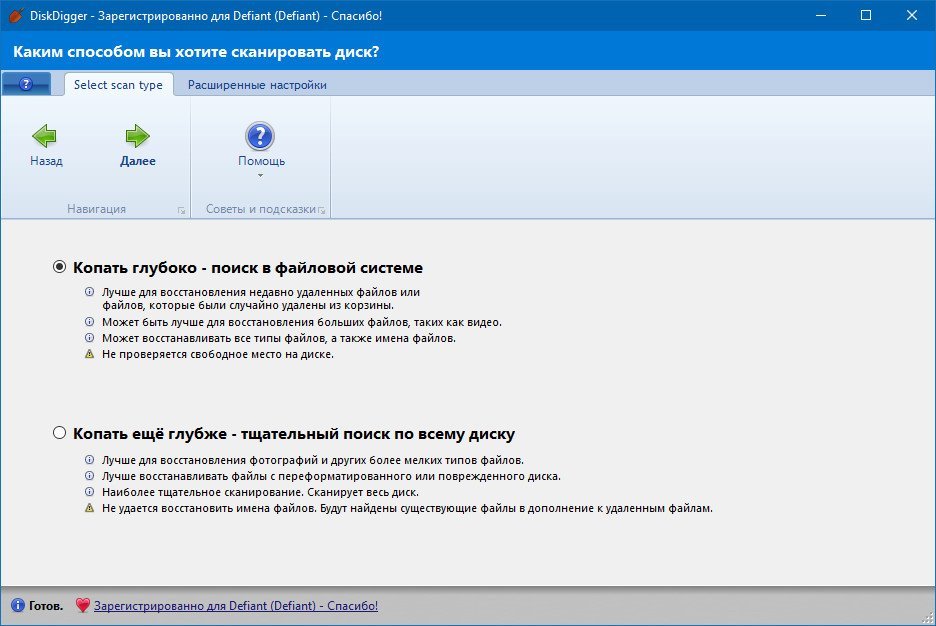This screenshot has height=626, width=936.
Task: Click the 'Копать глубоко - поиск в файловой системе' label
Action: point(248,268)
